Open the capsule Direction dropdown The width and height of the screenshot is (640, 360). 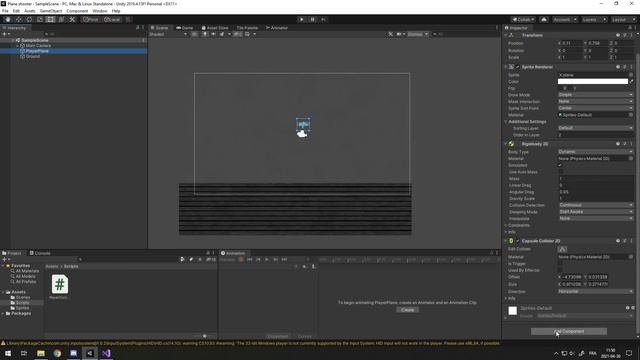coord(596,291)
